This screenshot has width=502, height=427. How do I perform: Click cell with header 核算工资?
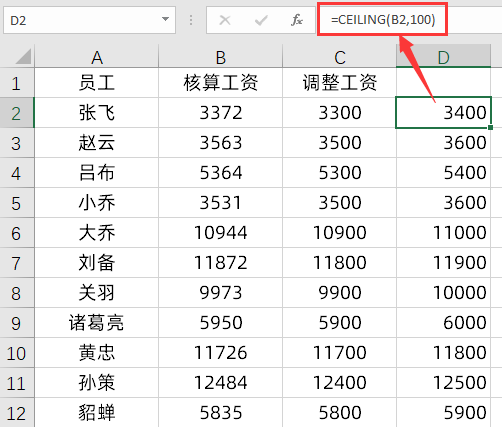[x=220, y=83]
